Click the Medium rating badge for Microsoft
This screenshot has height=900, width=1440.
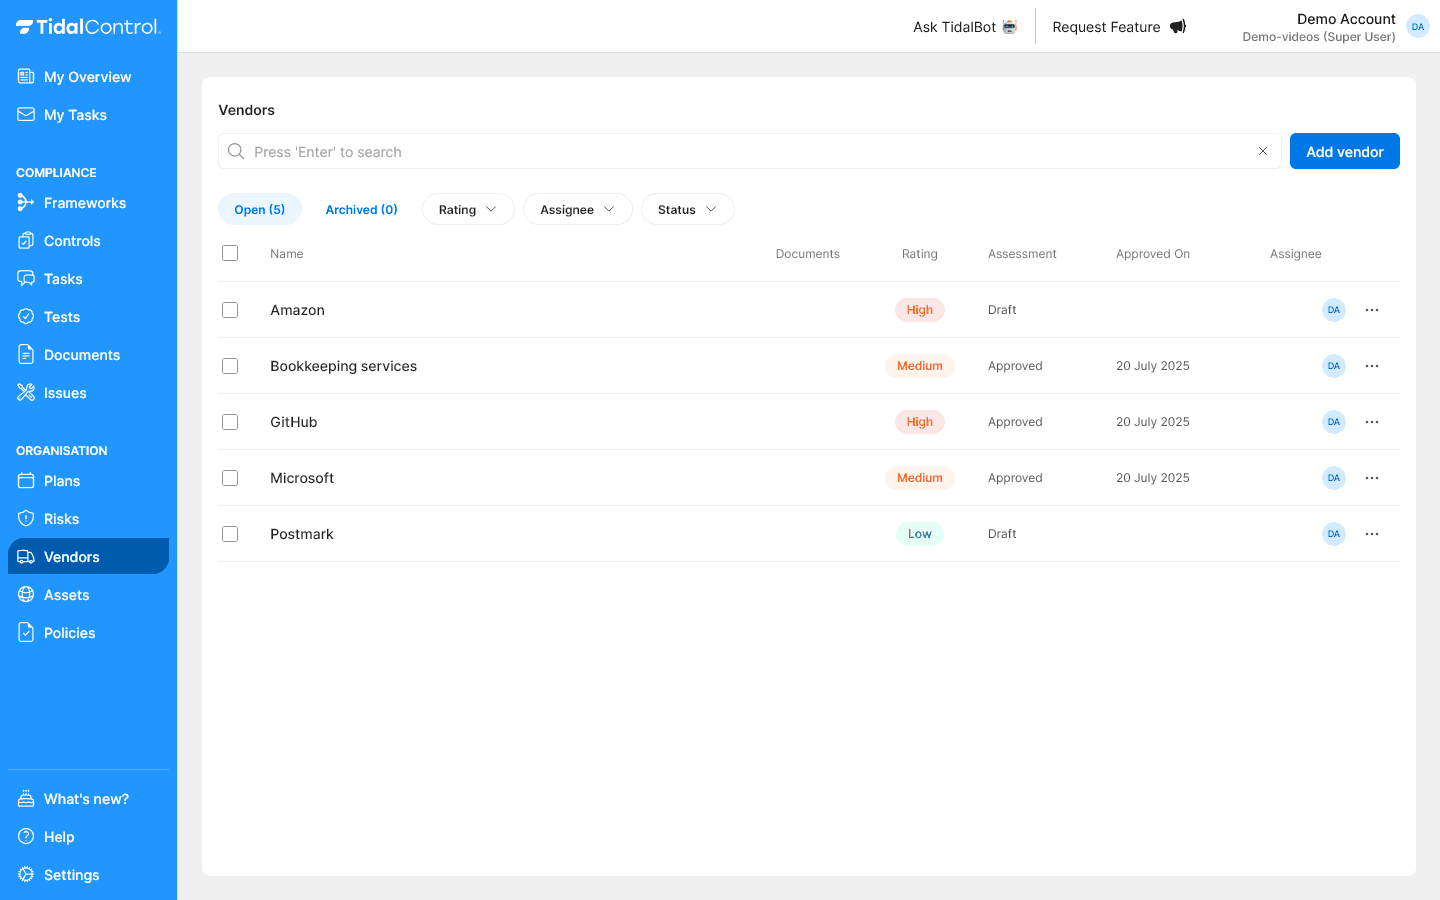919,477
